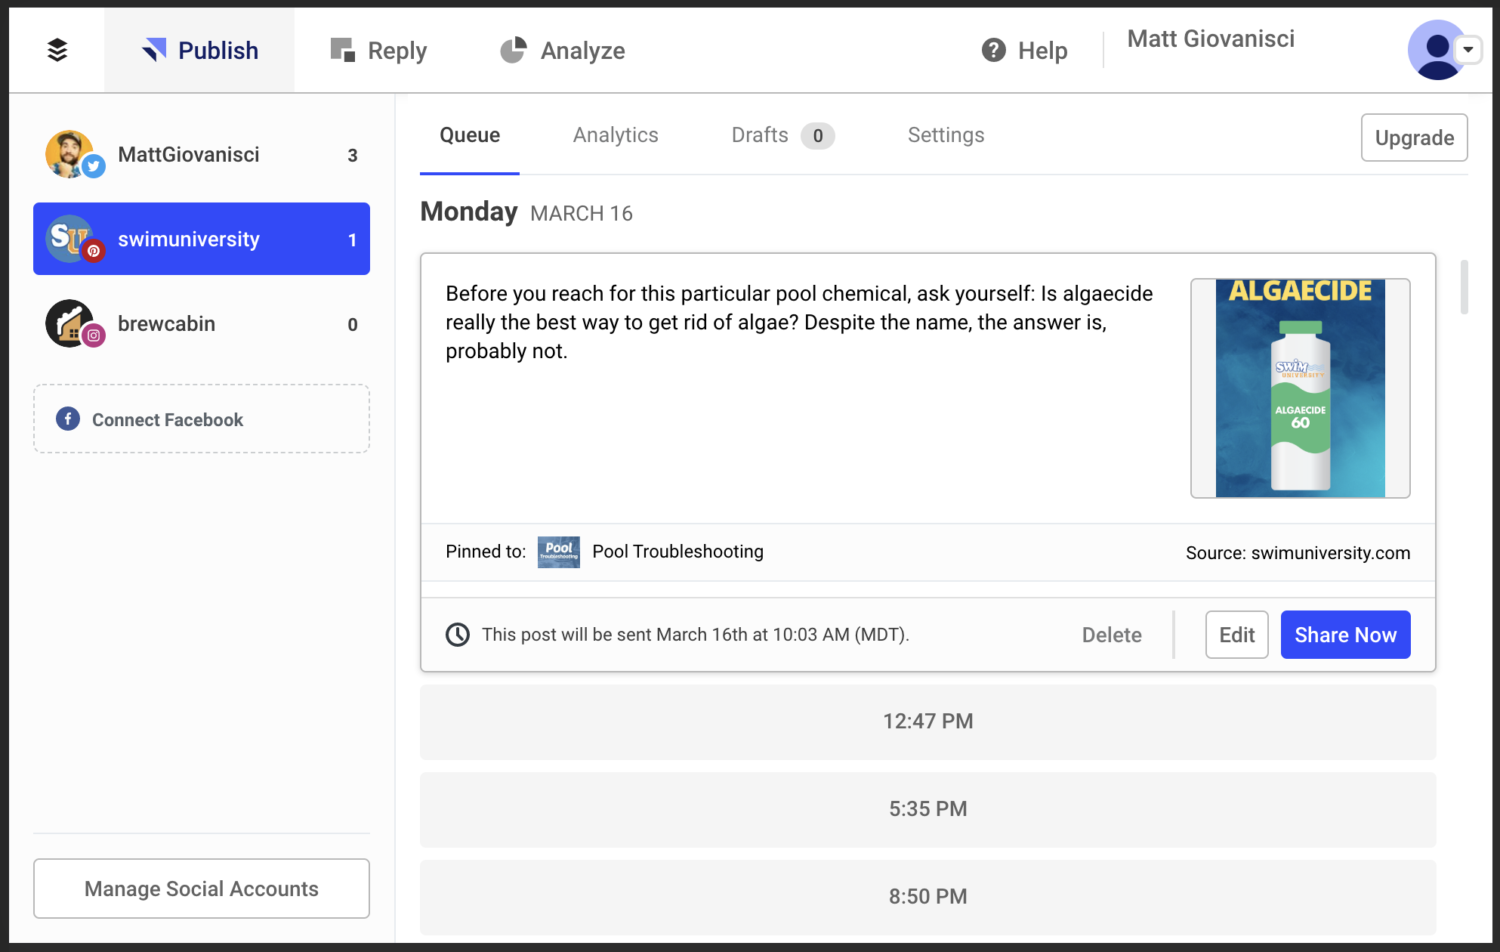1500x952 pixels.
Task: Open the user avatar account menu
Action: click(1437, 50)
